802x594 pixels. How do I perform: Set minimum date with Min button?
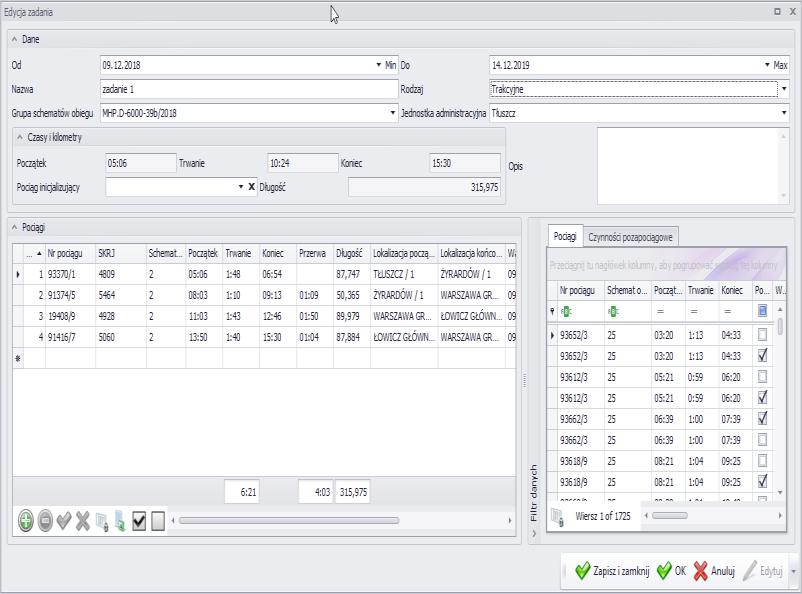tap(391, 65)
